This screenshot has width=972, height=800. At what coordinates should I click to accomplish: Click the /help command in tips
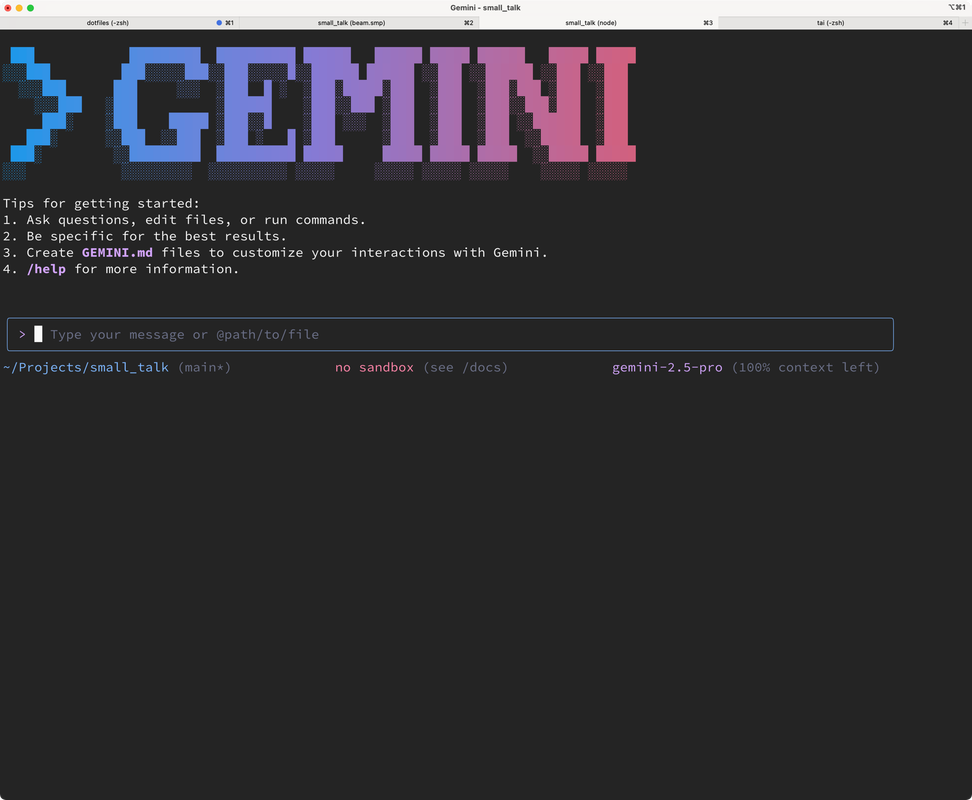[x=46, y=269]
